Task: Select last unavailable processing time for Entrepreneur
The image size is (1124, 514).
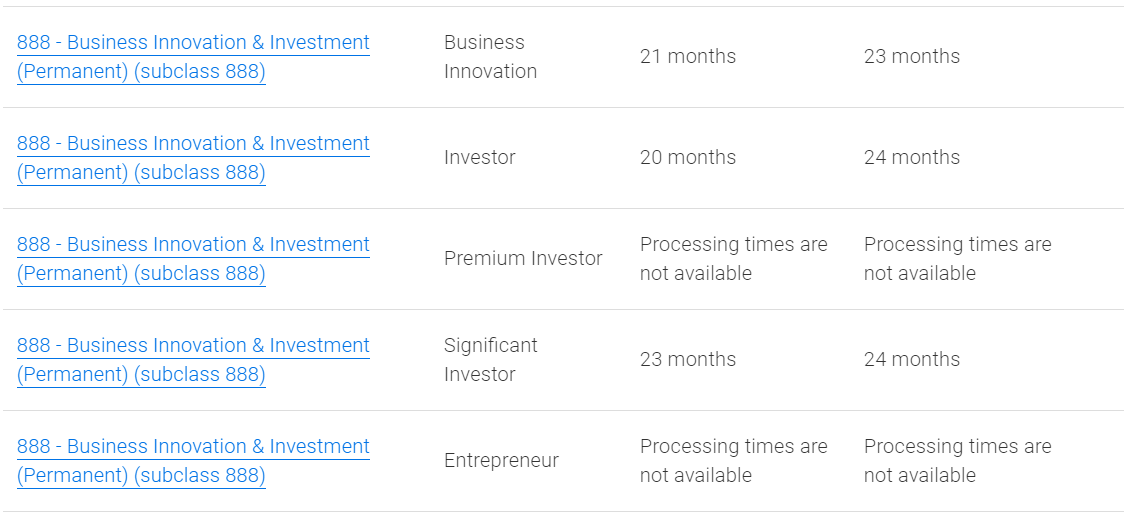Action: [x=957, y=461]
